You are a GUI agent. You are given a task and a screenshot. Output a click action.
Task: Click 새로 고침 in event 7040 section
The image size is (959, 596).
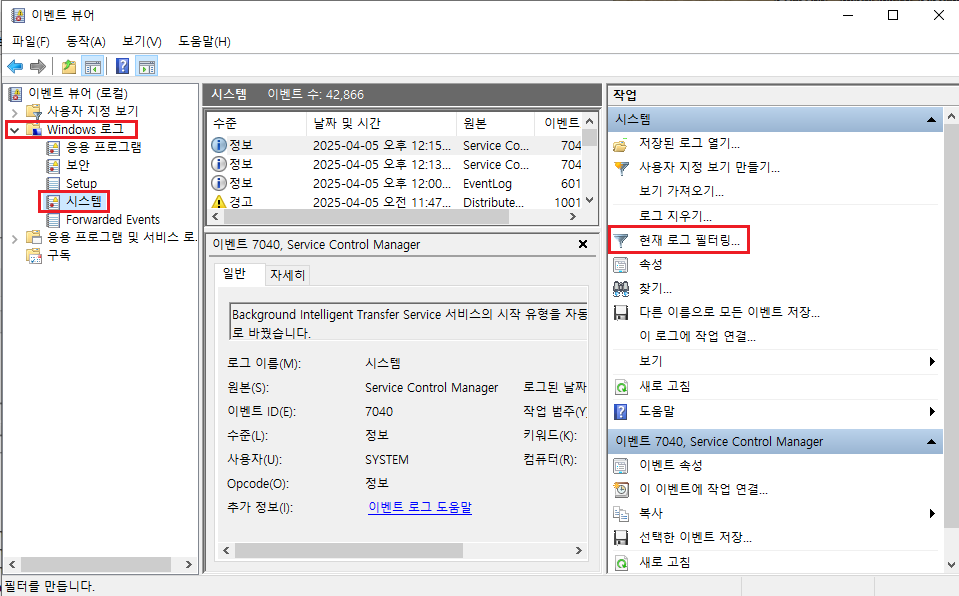[665, 562]
